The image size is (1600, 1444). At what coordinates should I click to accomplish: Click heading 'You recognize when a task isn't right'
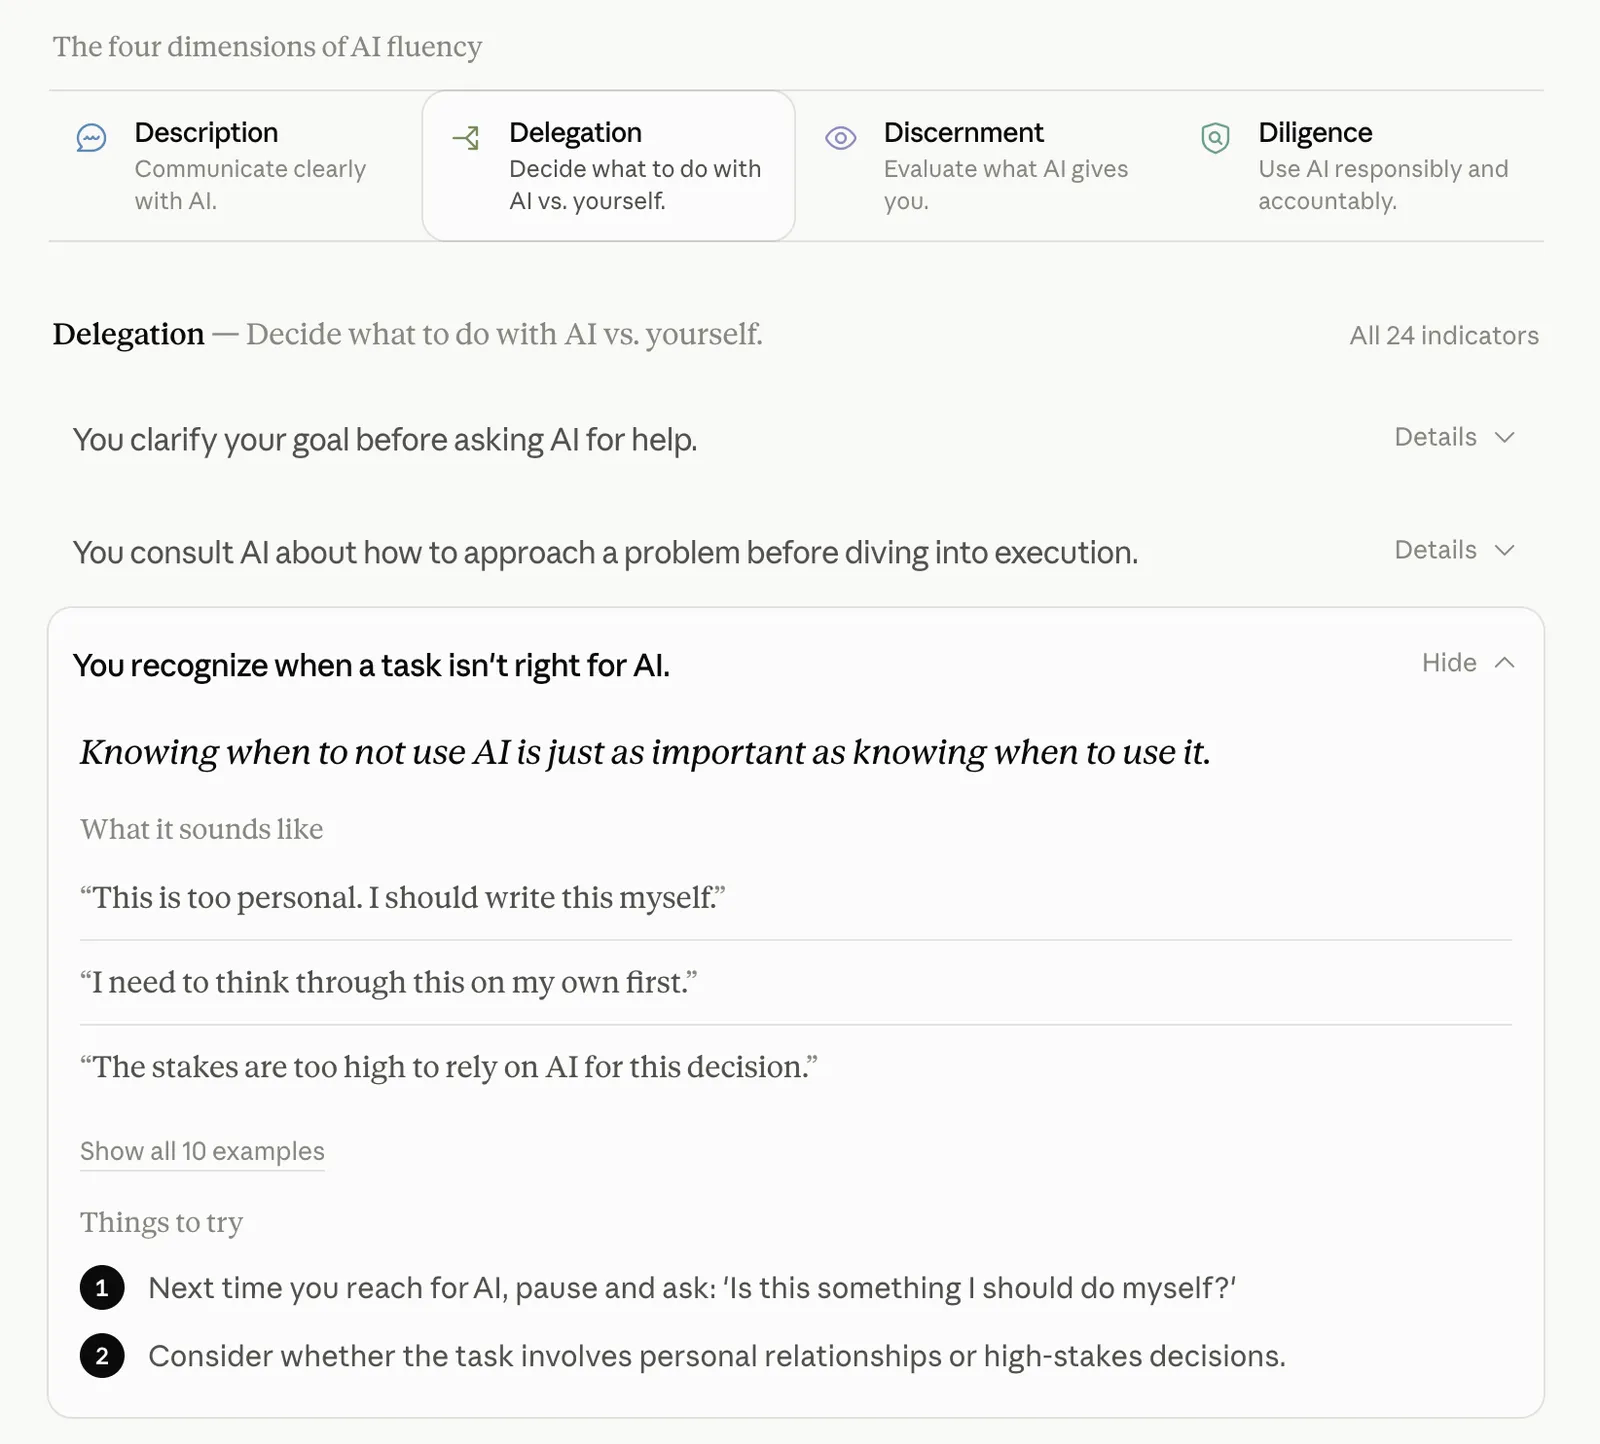tap(371, 665)
